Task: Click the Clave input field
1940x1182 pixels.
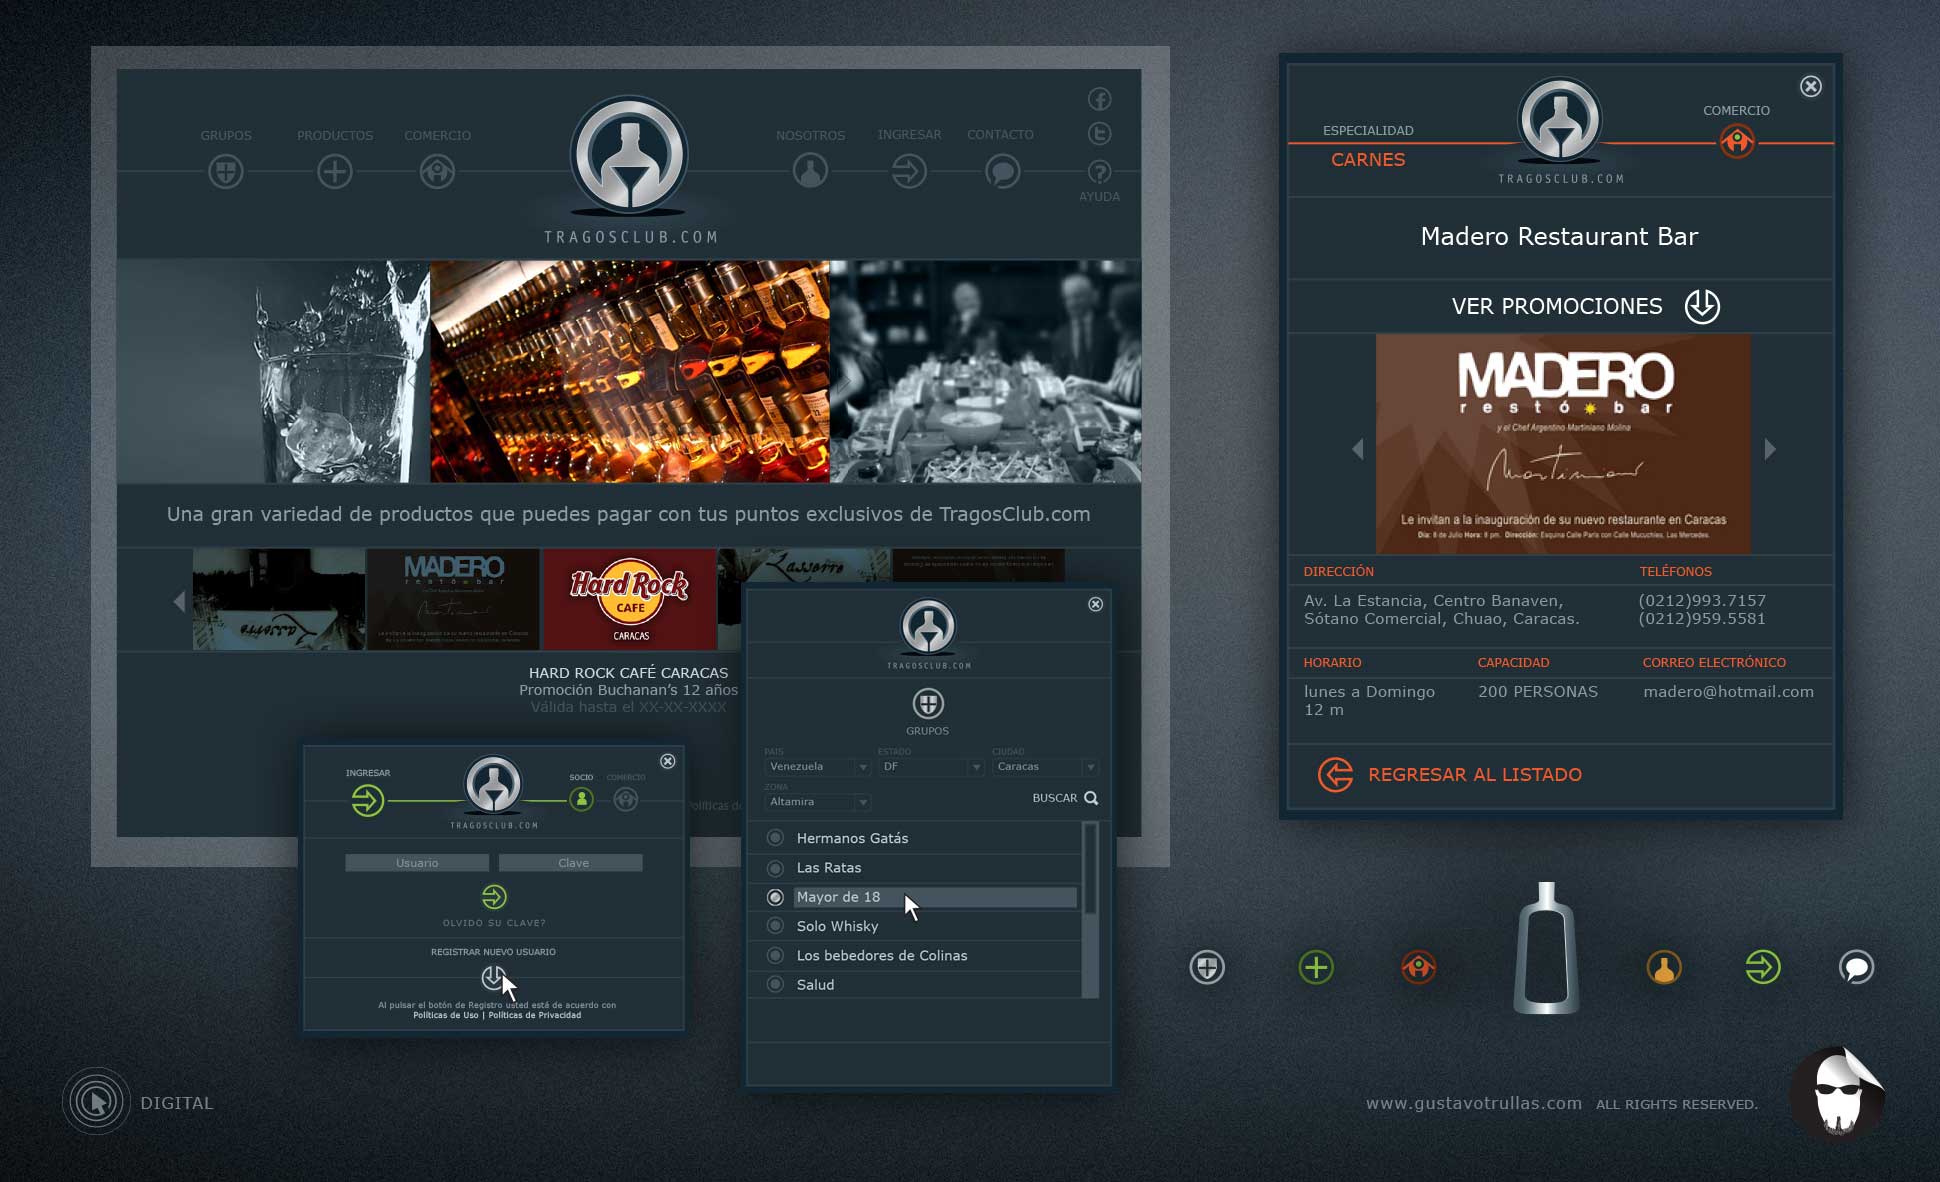Action: click(571, 863)
